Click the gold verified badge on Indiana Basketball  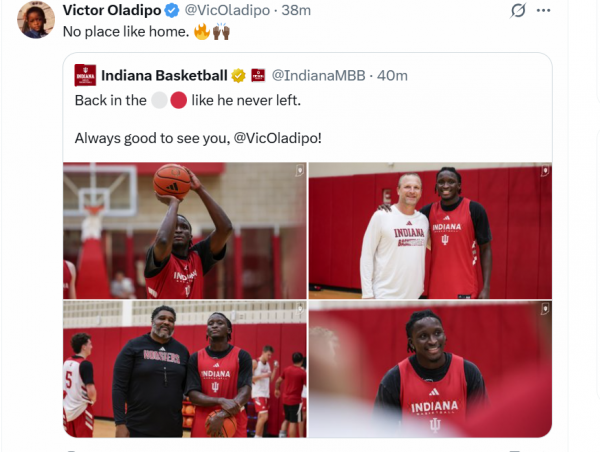(238, 75)
